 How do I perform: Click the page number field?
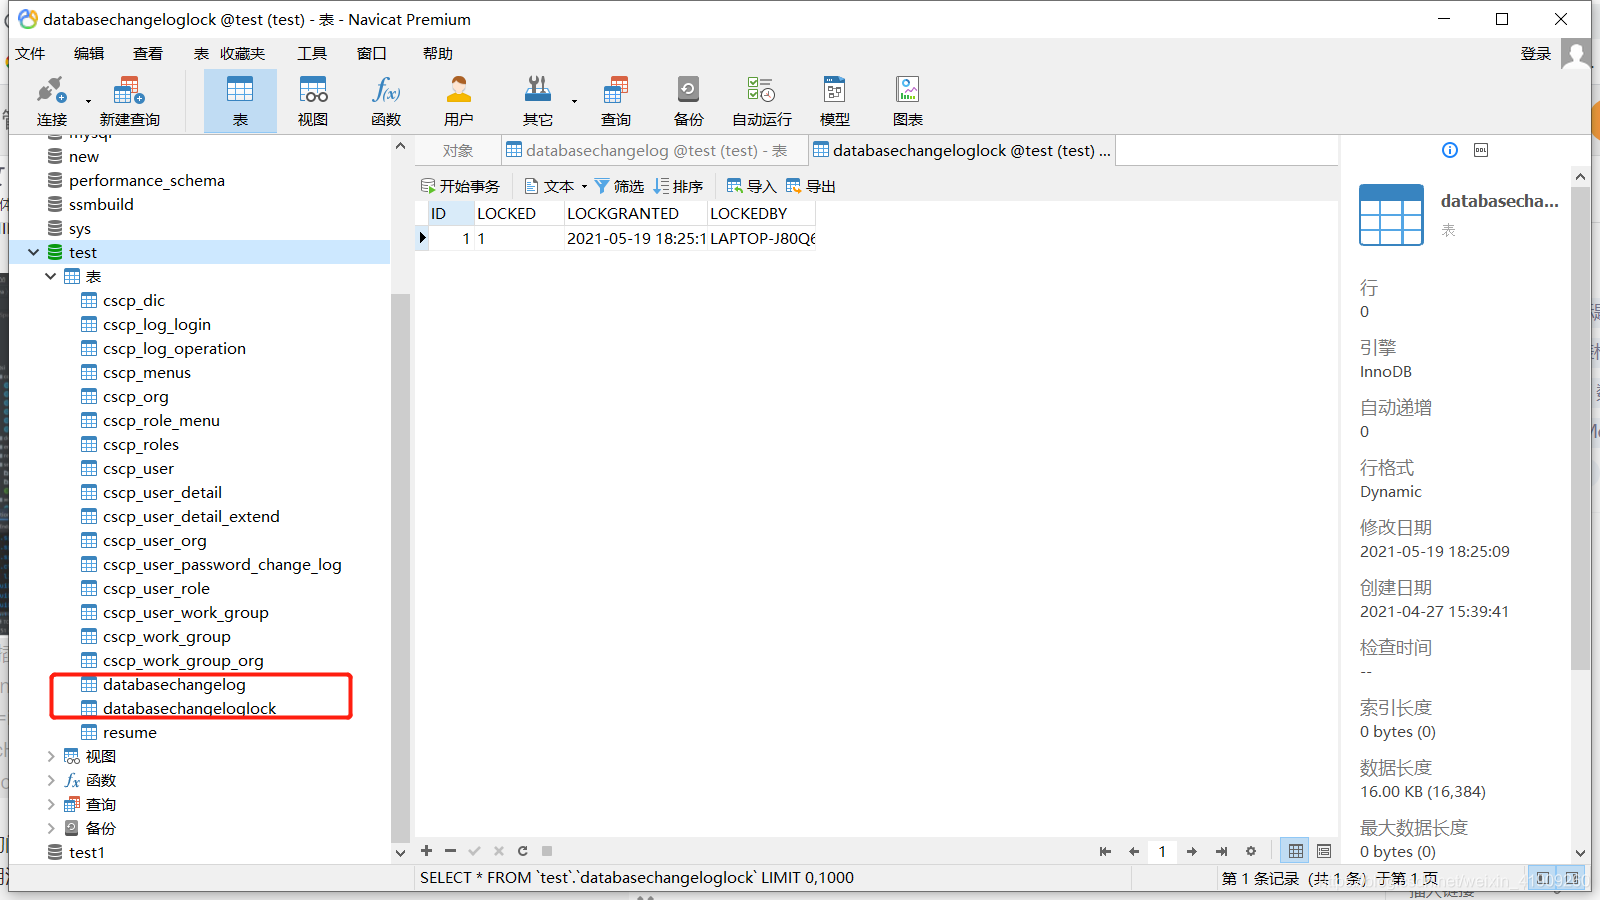pyautogui.click(x=1162, y=851)
